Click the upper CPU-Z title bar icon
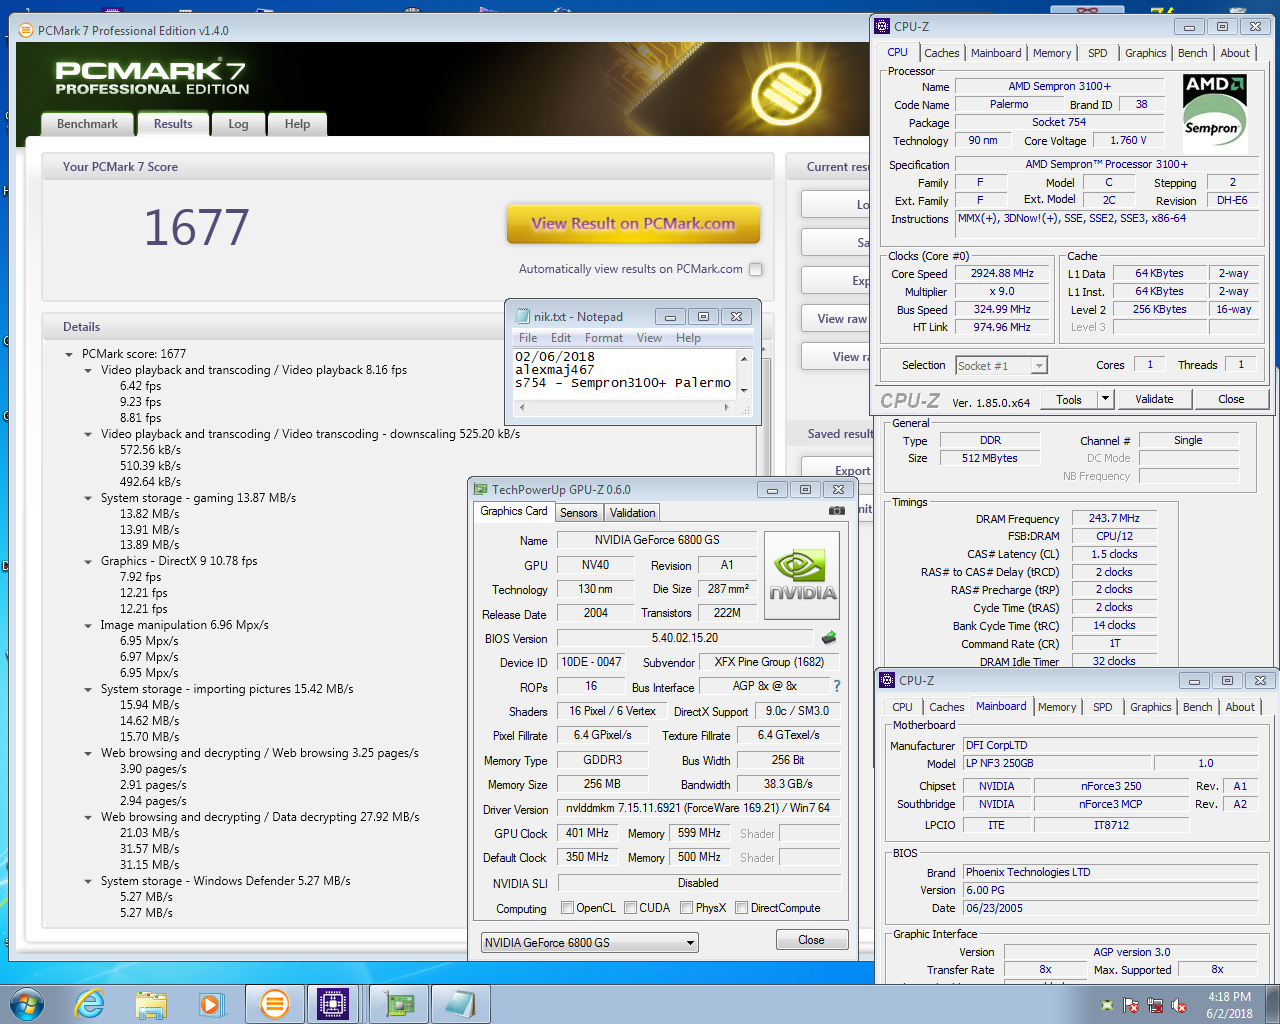Screen dimensions: 1280x1024 [882, 27]
